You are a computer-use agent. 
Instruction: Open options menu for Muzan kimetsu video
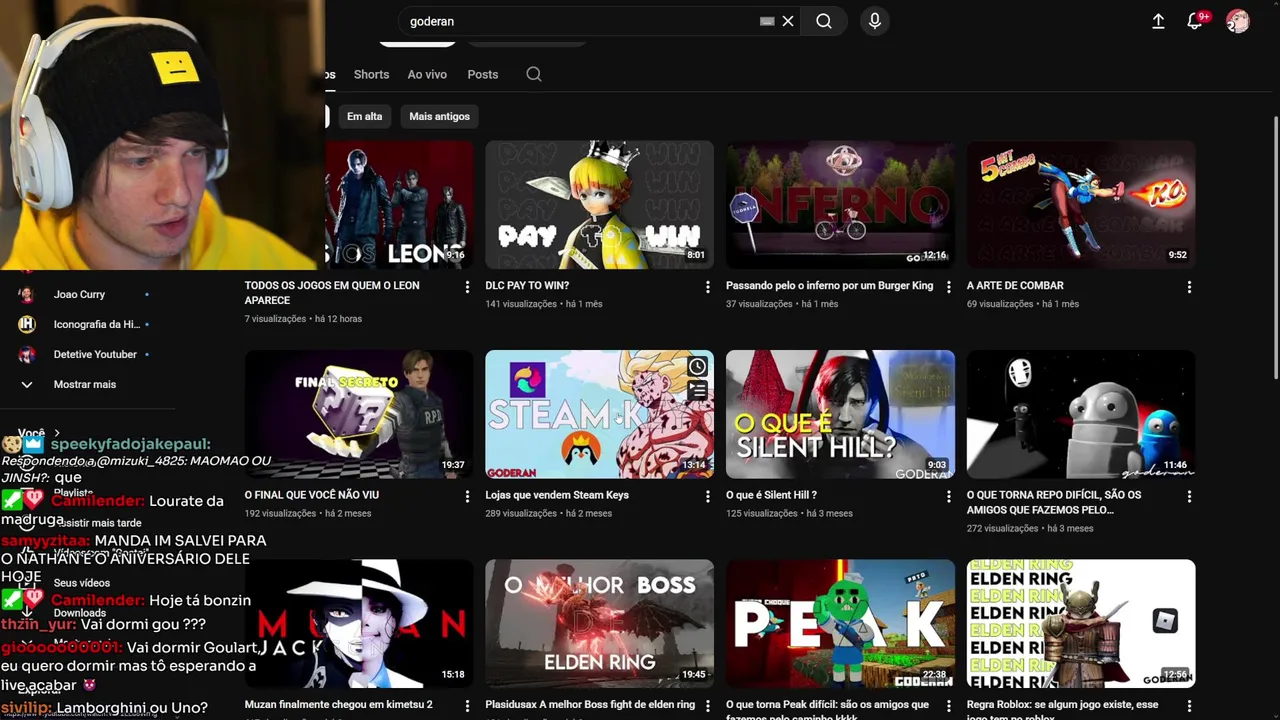pyautogui.click(x=467, y=706)
